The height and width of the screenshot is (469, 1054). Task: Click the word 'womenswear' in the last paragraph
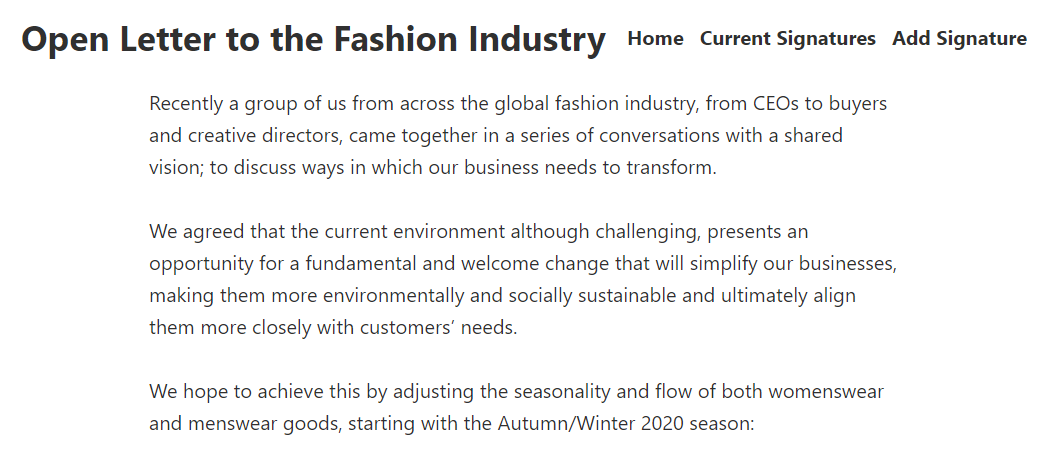coord(826,392)
